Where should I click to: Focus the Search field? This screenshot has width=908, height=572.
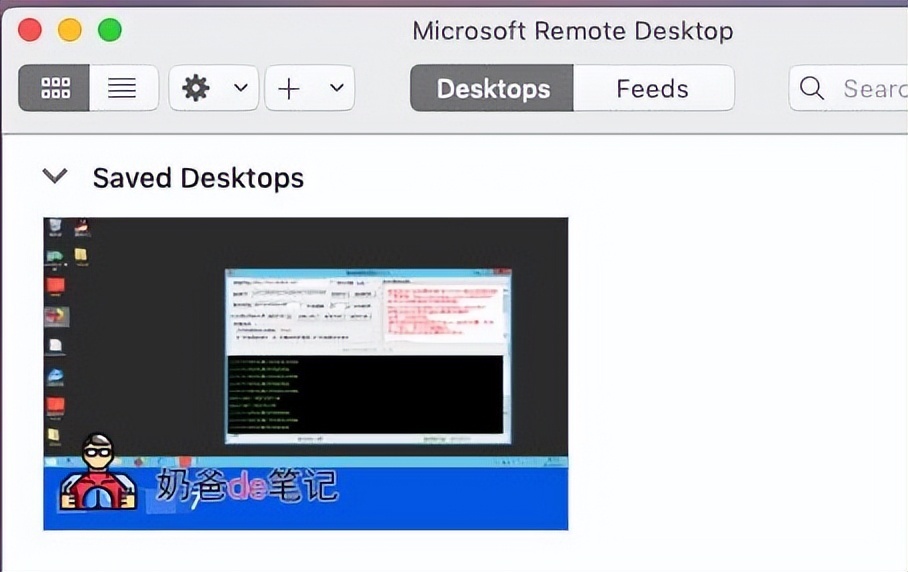[x=848, y=88]
